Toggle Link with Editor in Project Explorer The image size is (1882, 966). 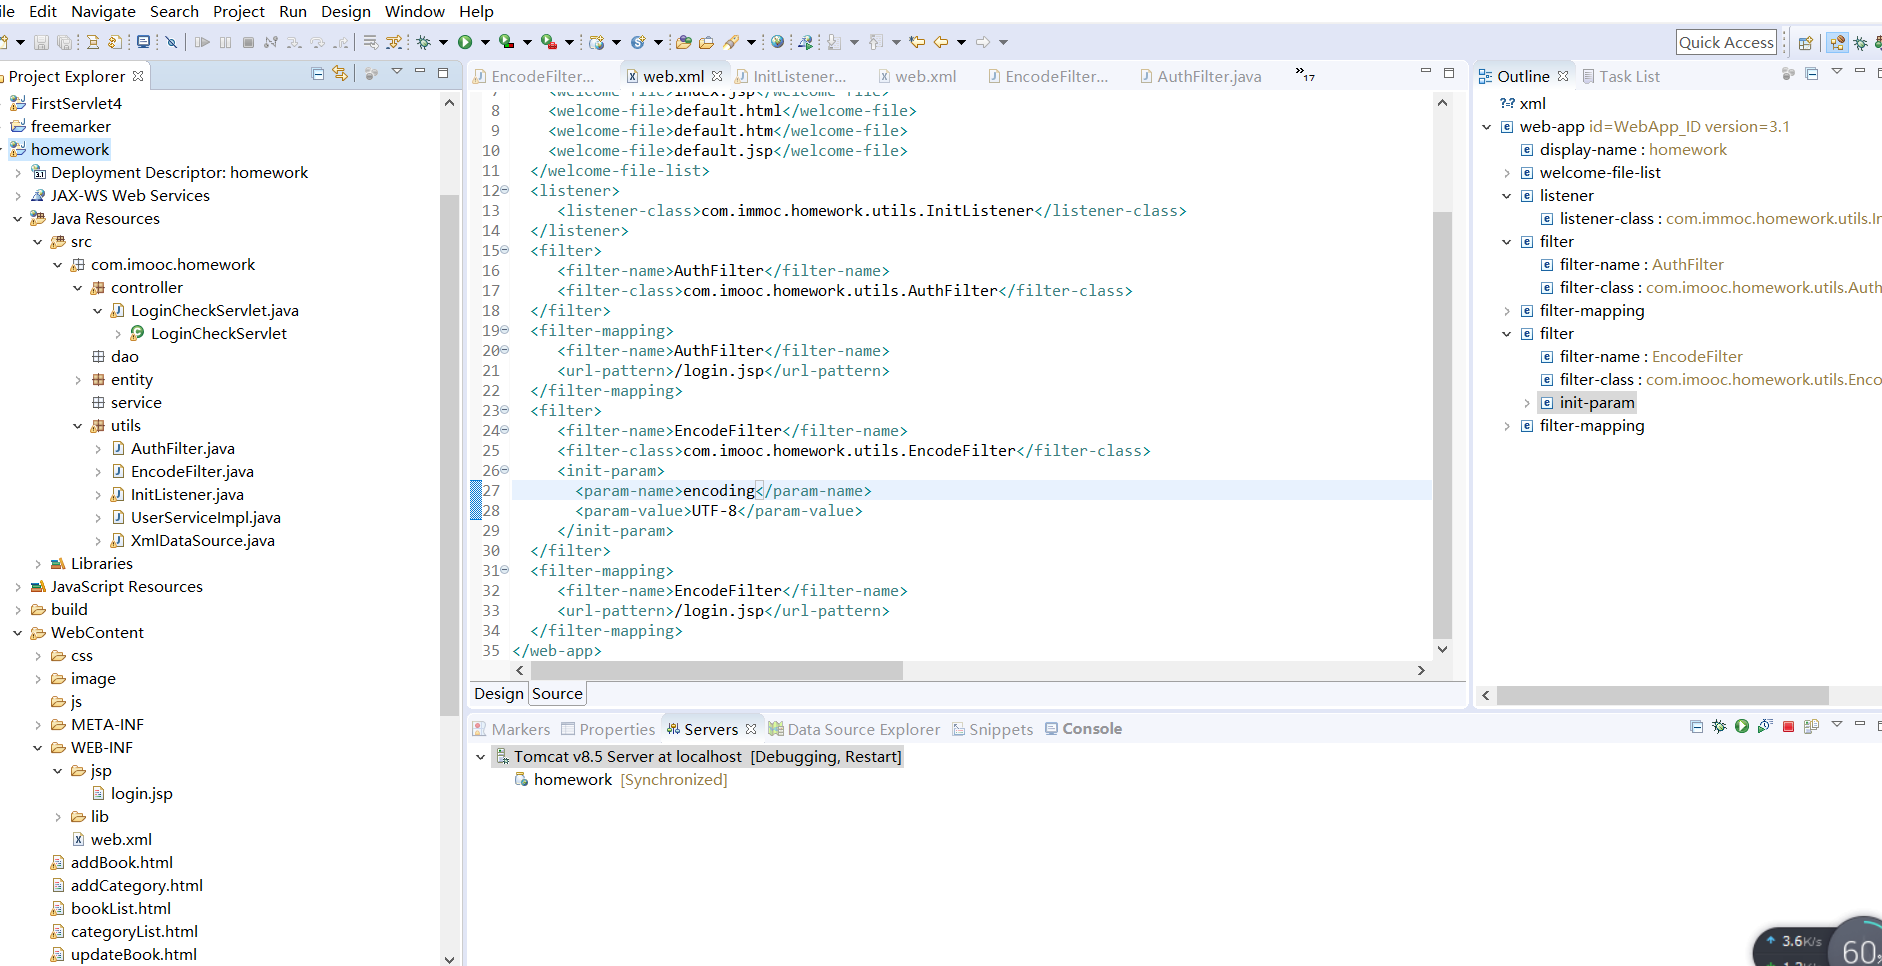coord(340,73)
